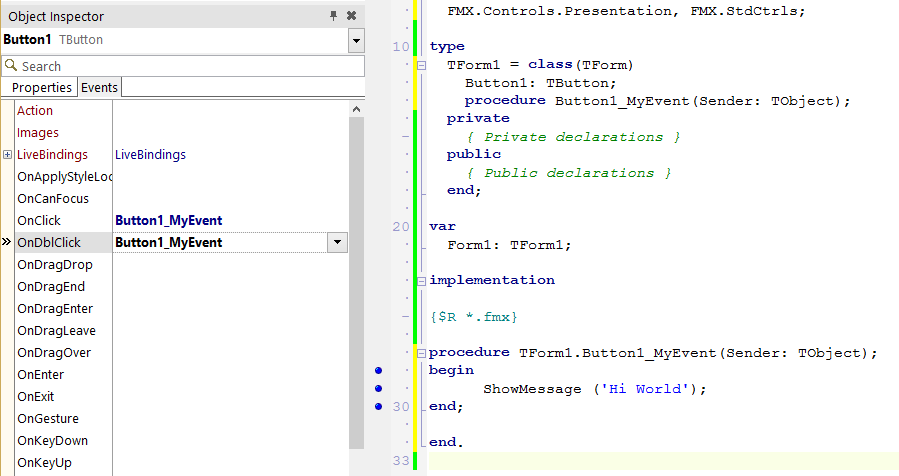
Task: Click the Form1: TForm1; variable line
Action: 509,245
